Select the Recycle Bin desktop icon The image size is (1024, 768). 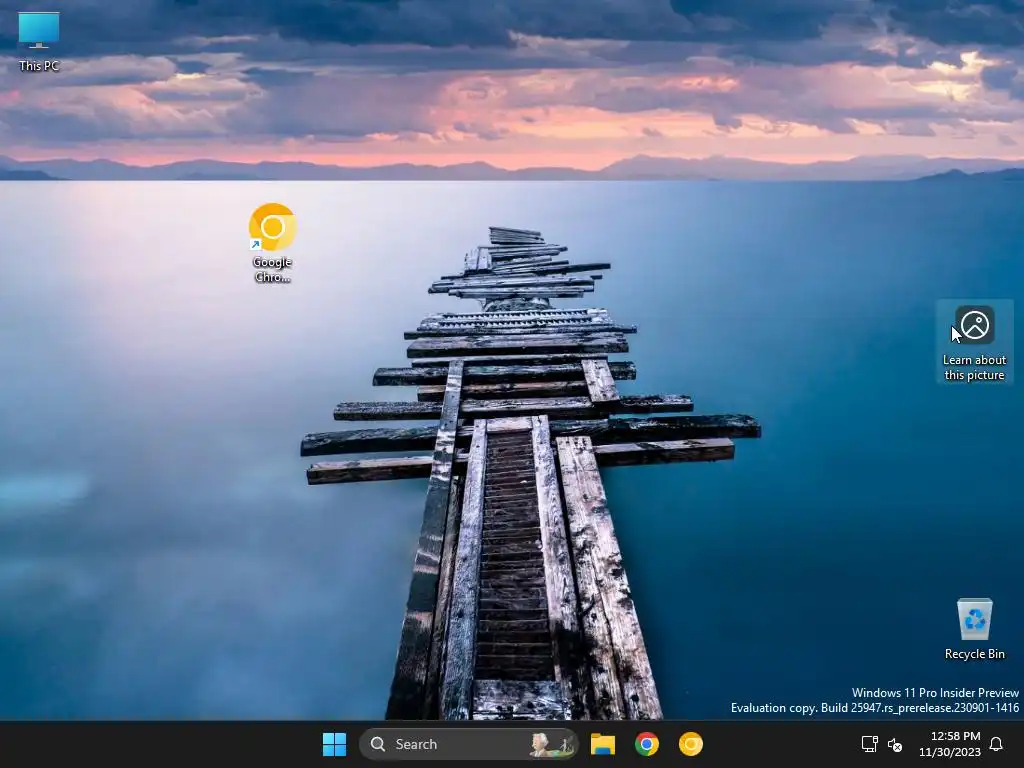974,628
